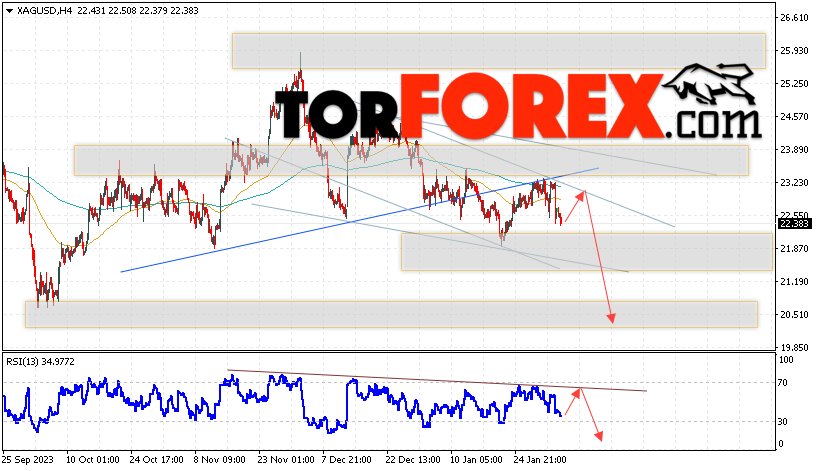The width and height of the screenshot is (816, 471).
Task: Click the 8 Nov 09:00 time label
Action: tap(220, 460)
